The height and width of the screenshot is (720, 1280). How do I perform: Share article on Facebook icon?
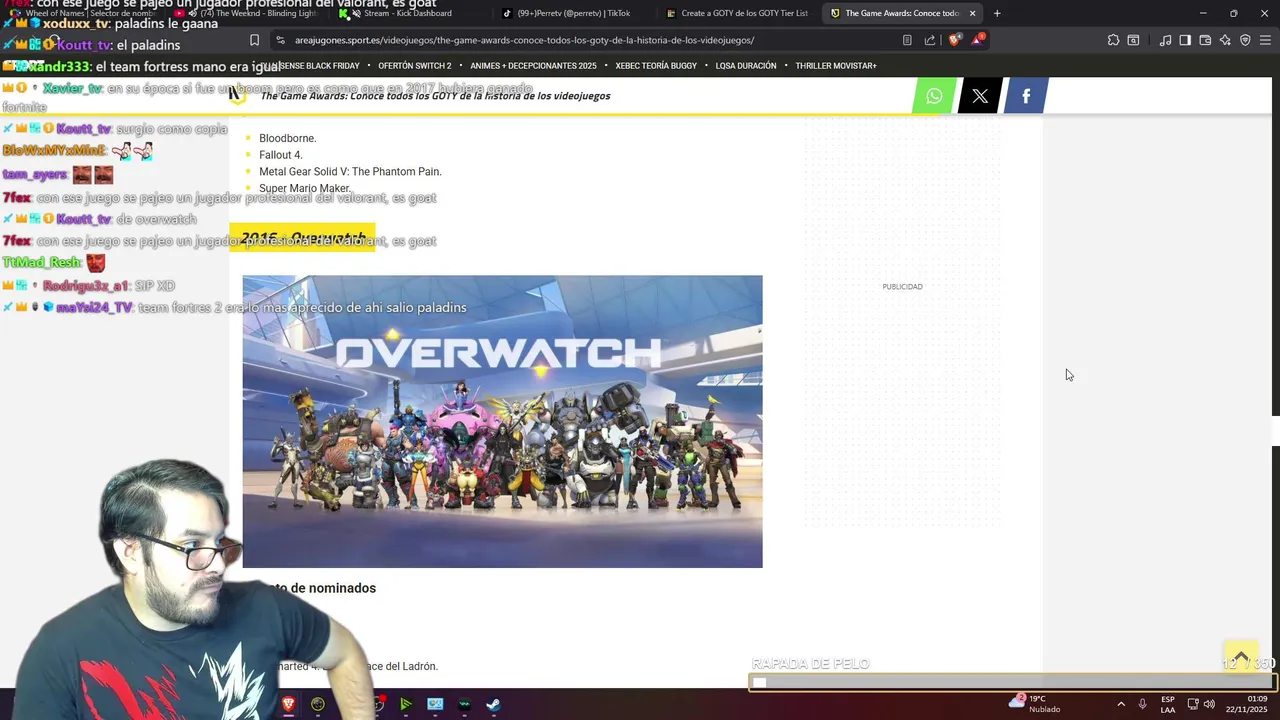click(1026, 96)
